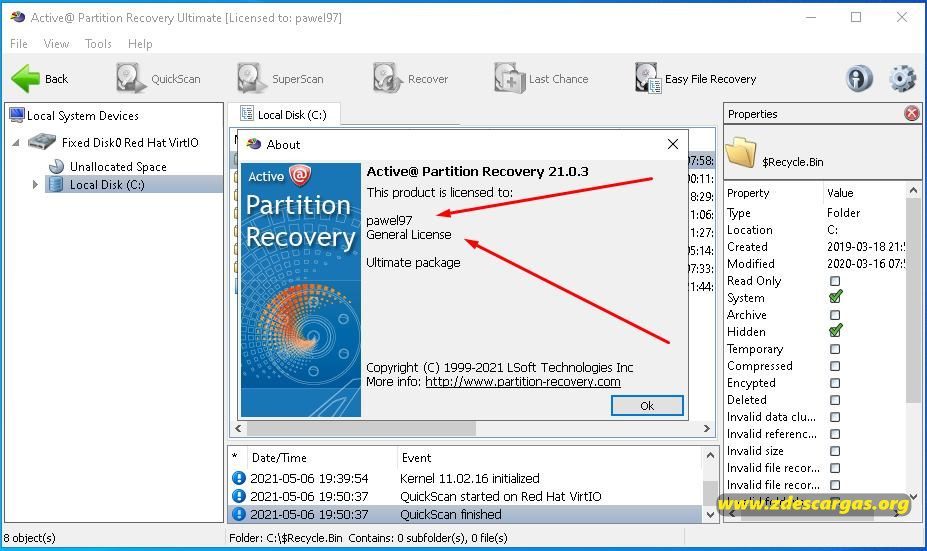This screenshot has width=927, height=551.
Task: Click Ok in the About dialog
Action: (647, 406)
